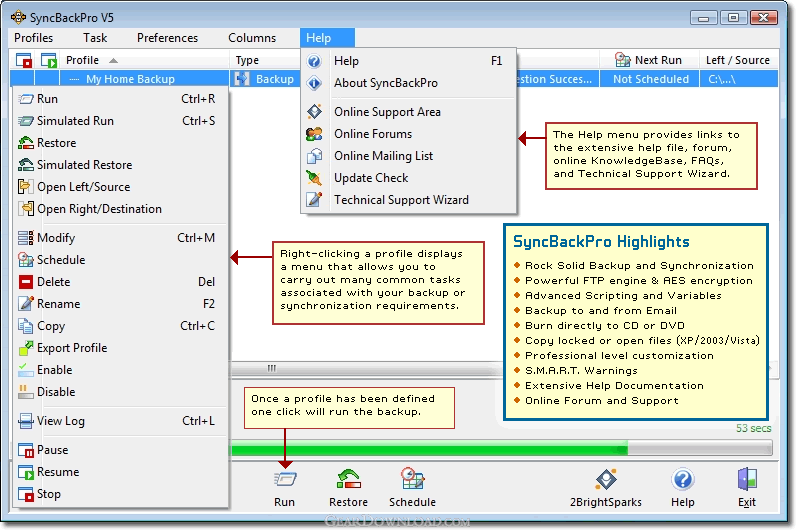Image resolution: width=796 pixels, height=530 pixels.
Task: Click the 53 secs remaining time label
Action: (x=753, y=428)
